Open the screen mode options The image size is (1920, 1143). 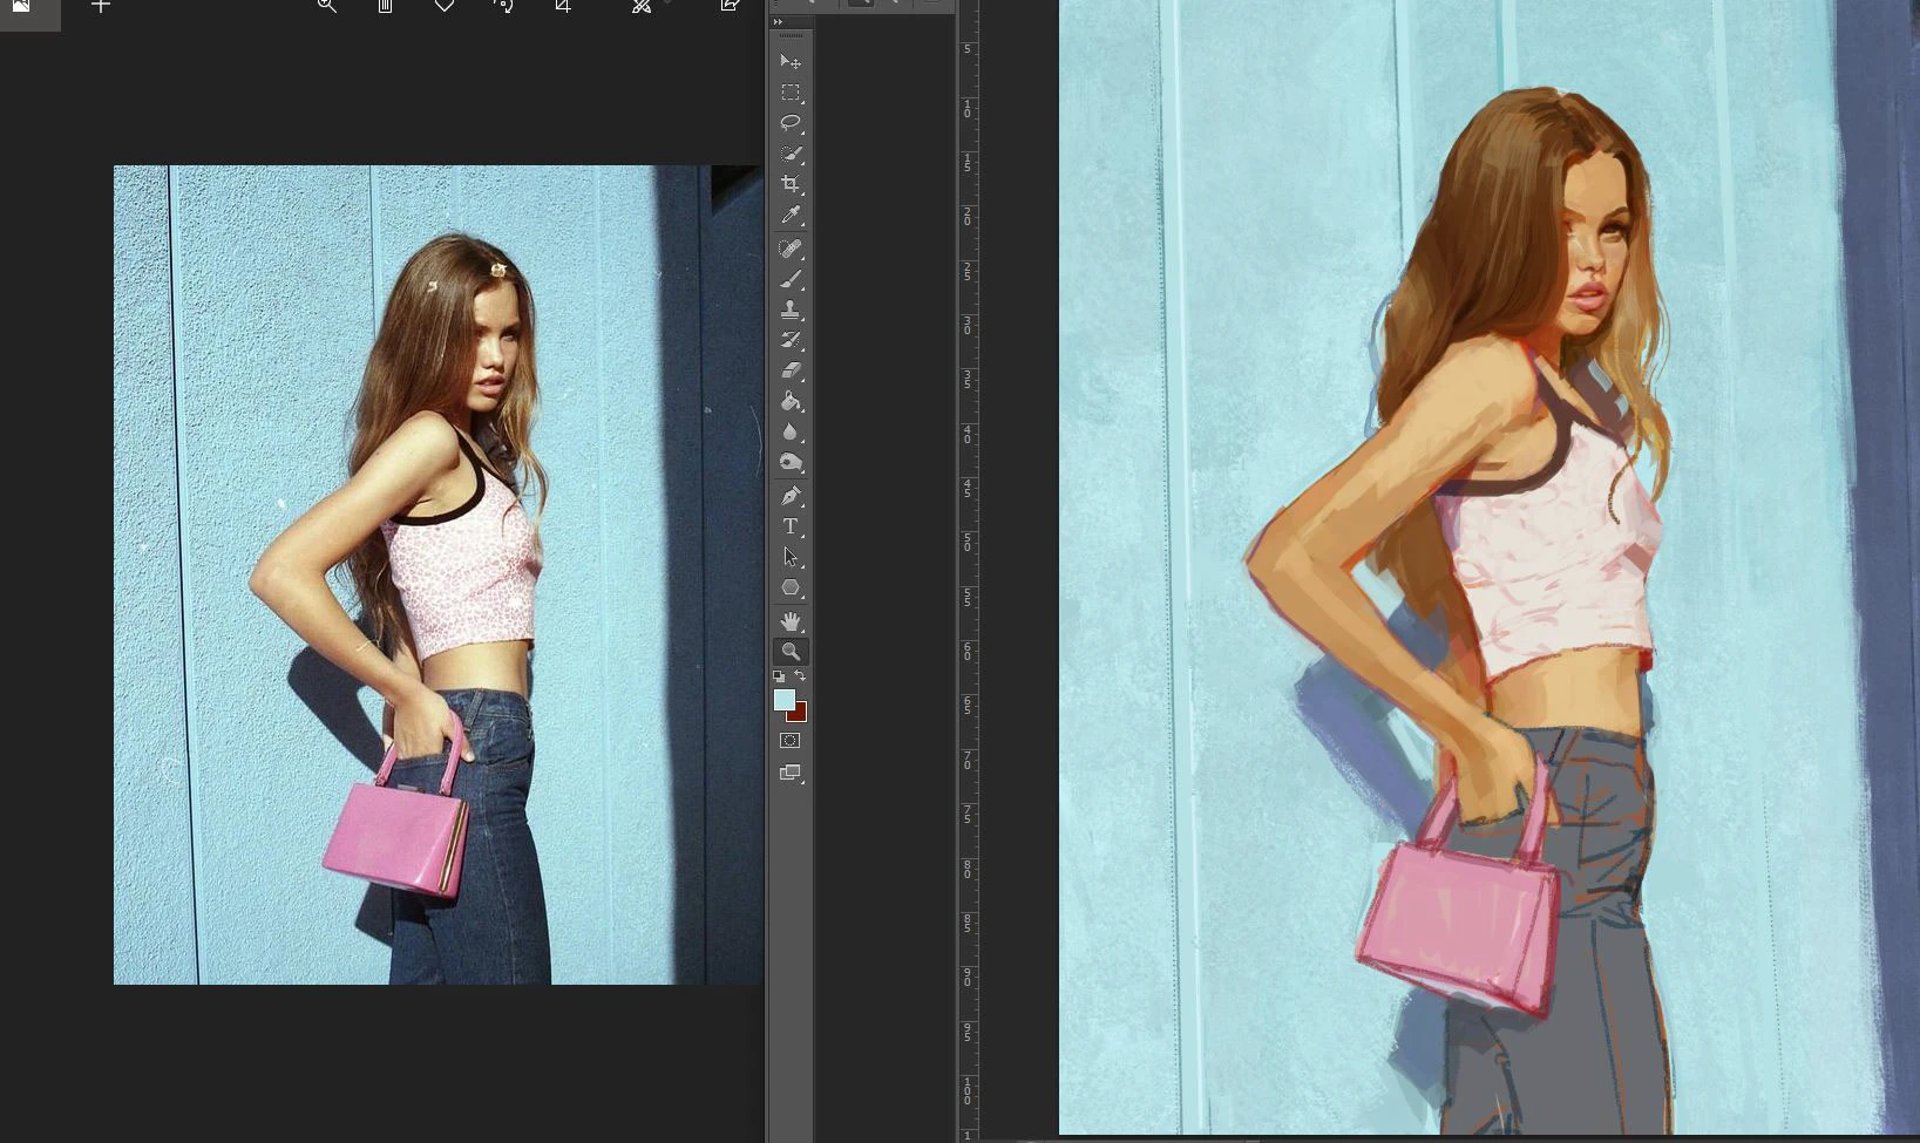pyautogui.click(x=789, y=772)
